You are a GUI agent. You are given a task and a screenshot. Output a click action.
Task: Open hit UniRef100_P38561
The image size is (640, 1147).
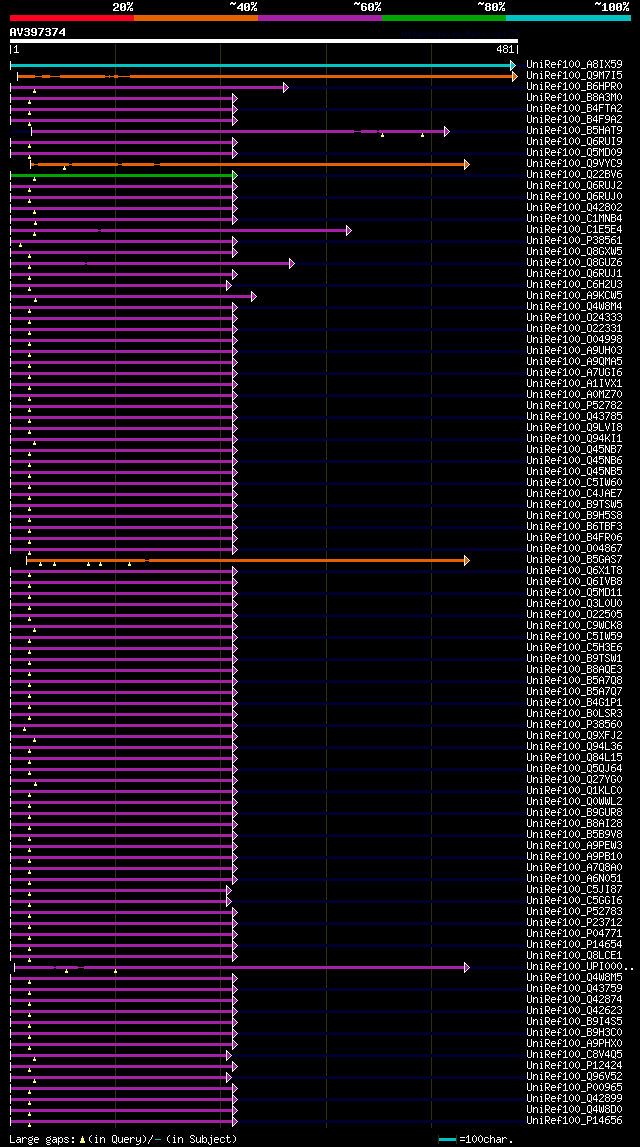click(x=574, y=241)
